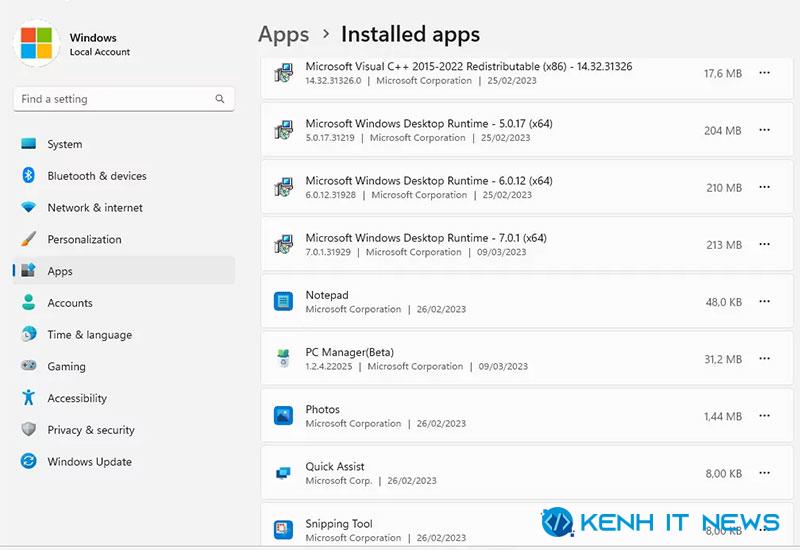Click the Installed apps page heading
800x550 pixels.
point(411,35)
